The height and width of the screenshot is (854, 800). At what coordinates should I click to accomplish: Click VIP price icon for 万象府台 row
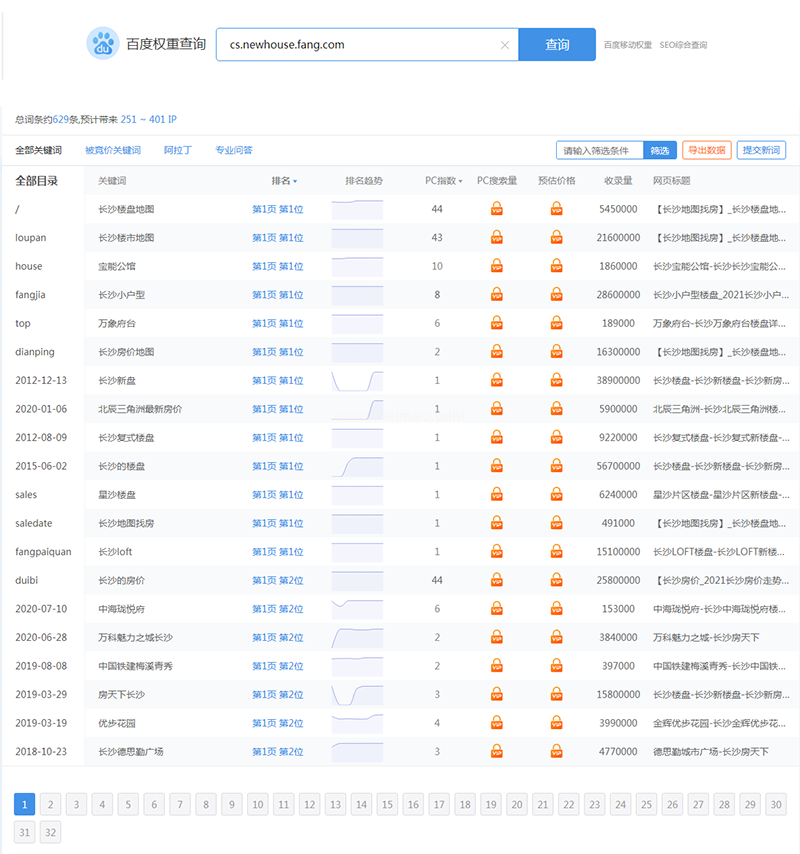pyautogui.click(x=557, y=323)
